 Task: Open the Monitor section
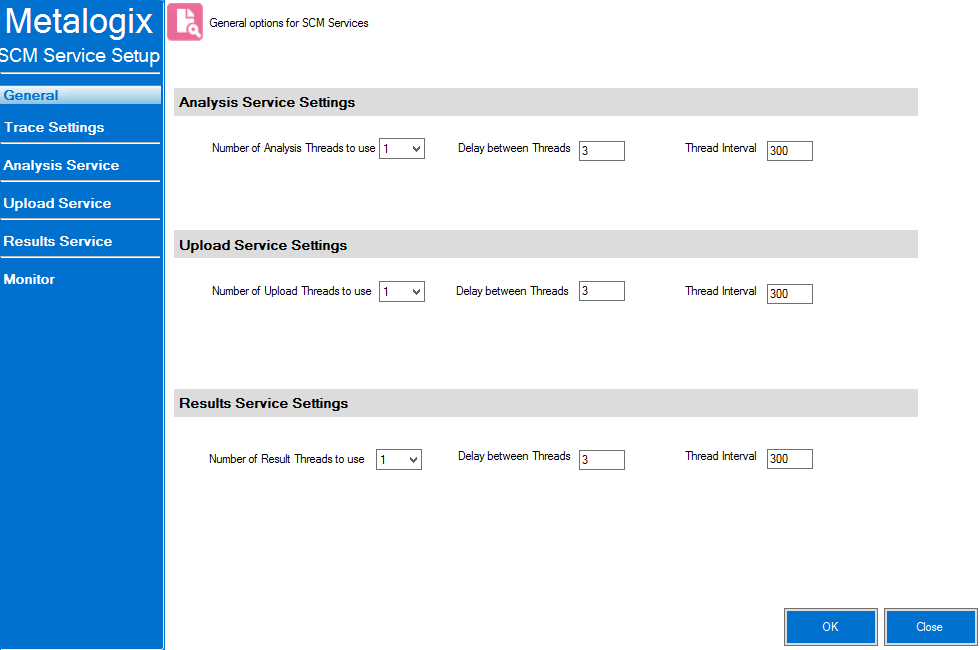(29, 278)
